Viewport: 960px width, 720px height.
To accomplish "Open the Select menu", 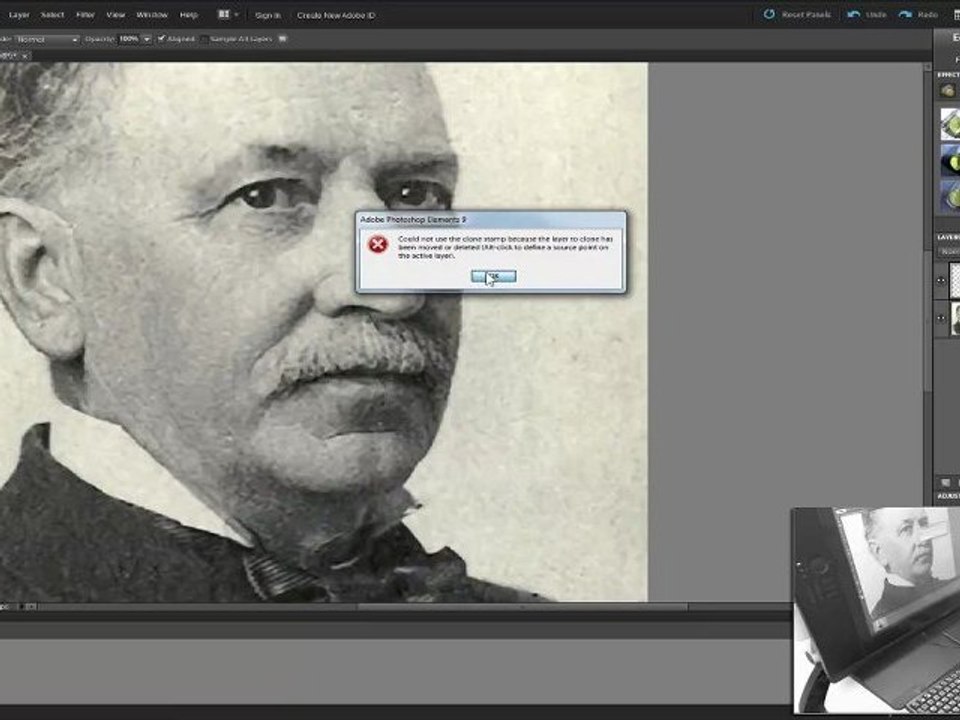I will (x=52, y=15).
